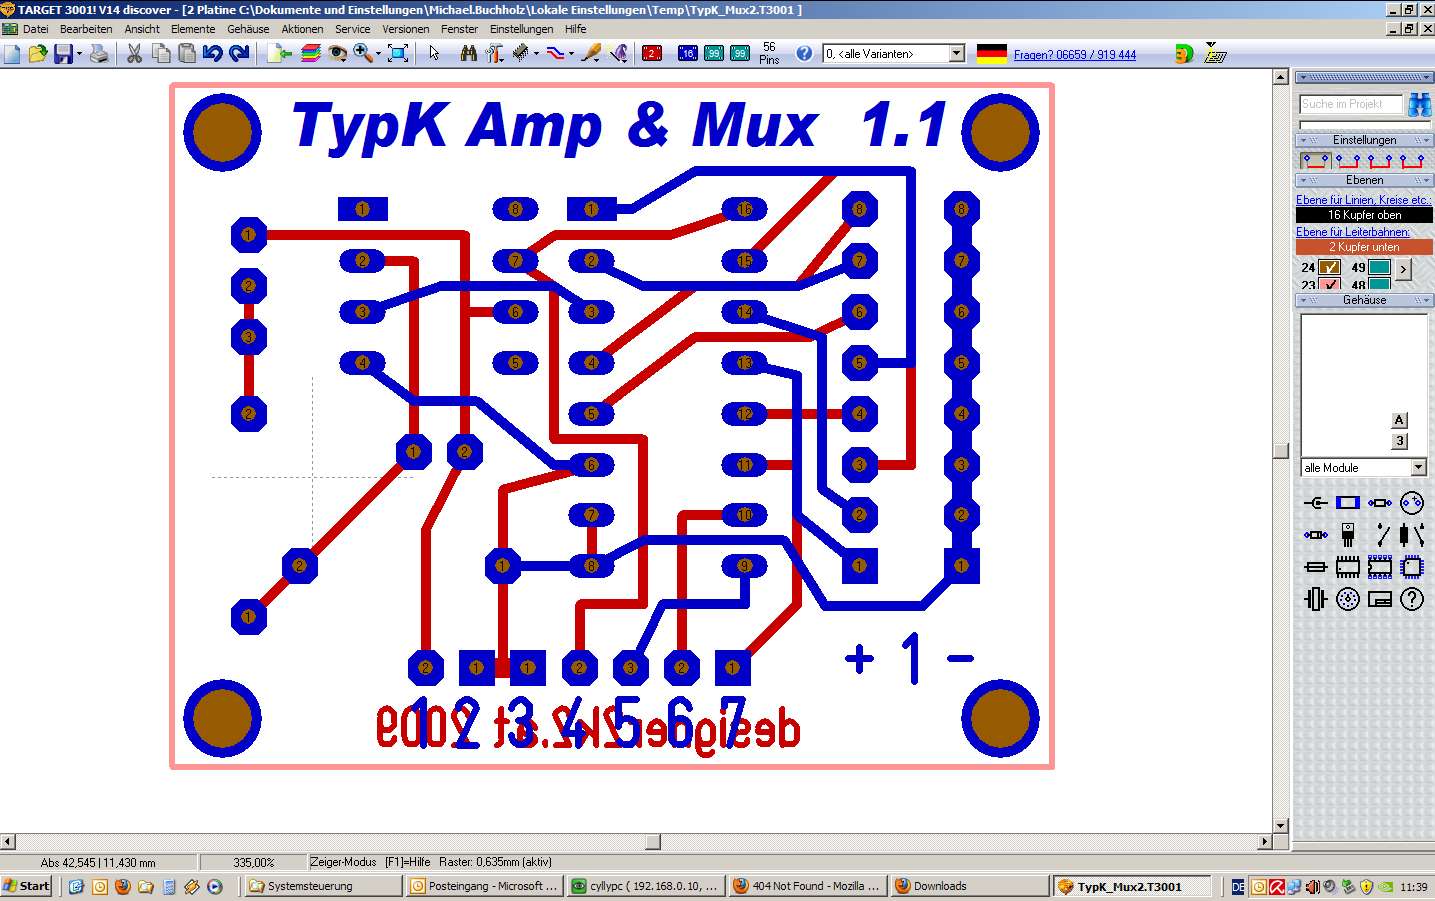Redo the last undone action

[238, 54]
